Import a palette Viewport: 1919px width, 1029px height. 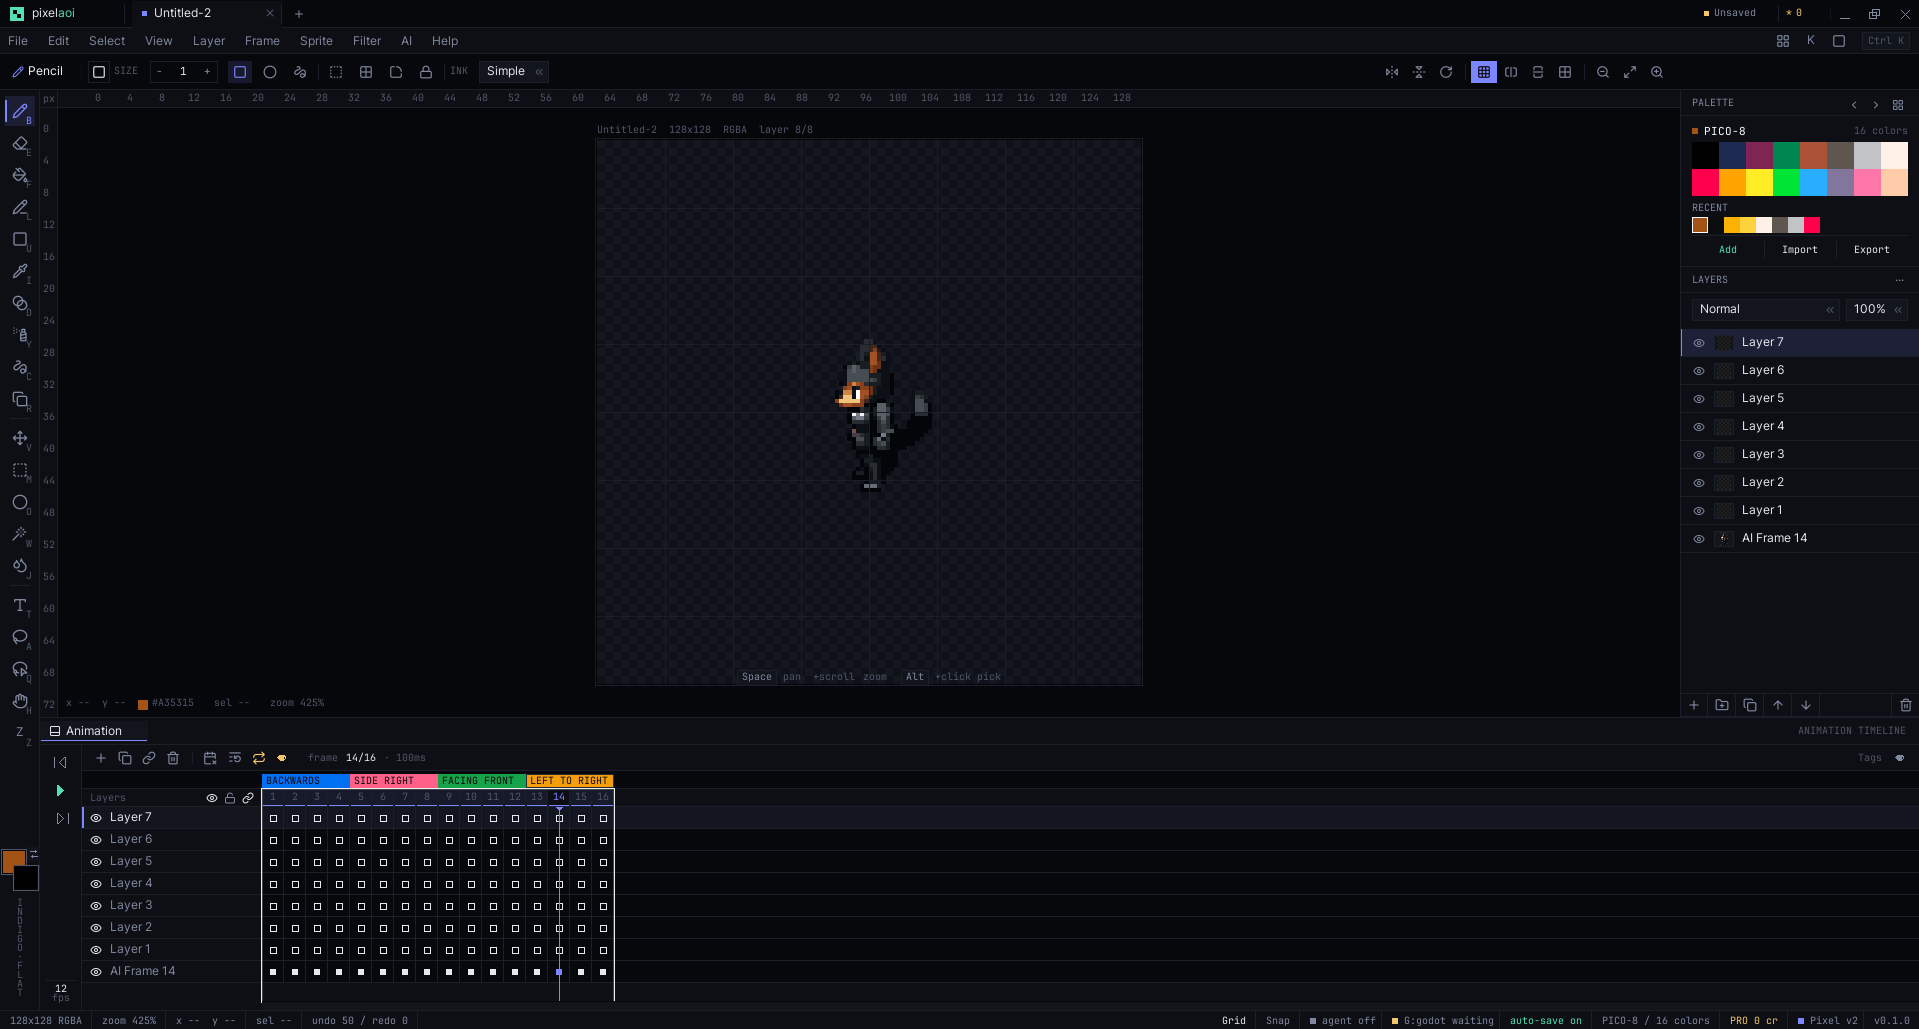pos(1799,250)
